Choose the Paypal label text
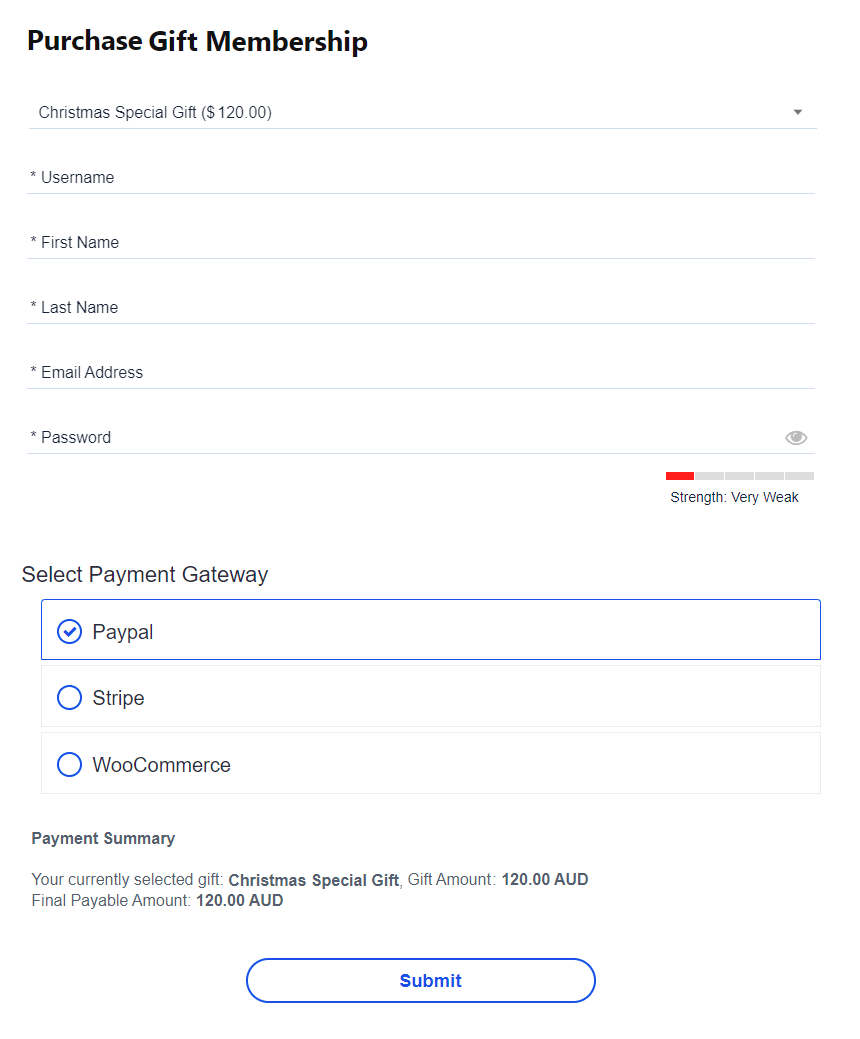The height and width of the screenshot is (1039, 860). (123, 632)
